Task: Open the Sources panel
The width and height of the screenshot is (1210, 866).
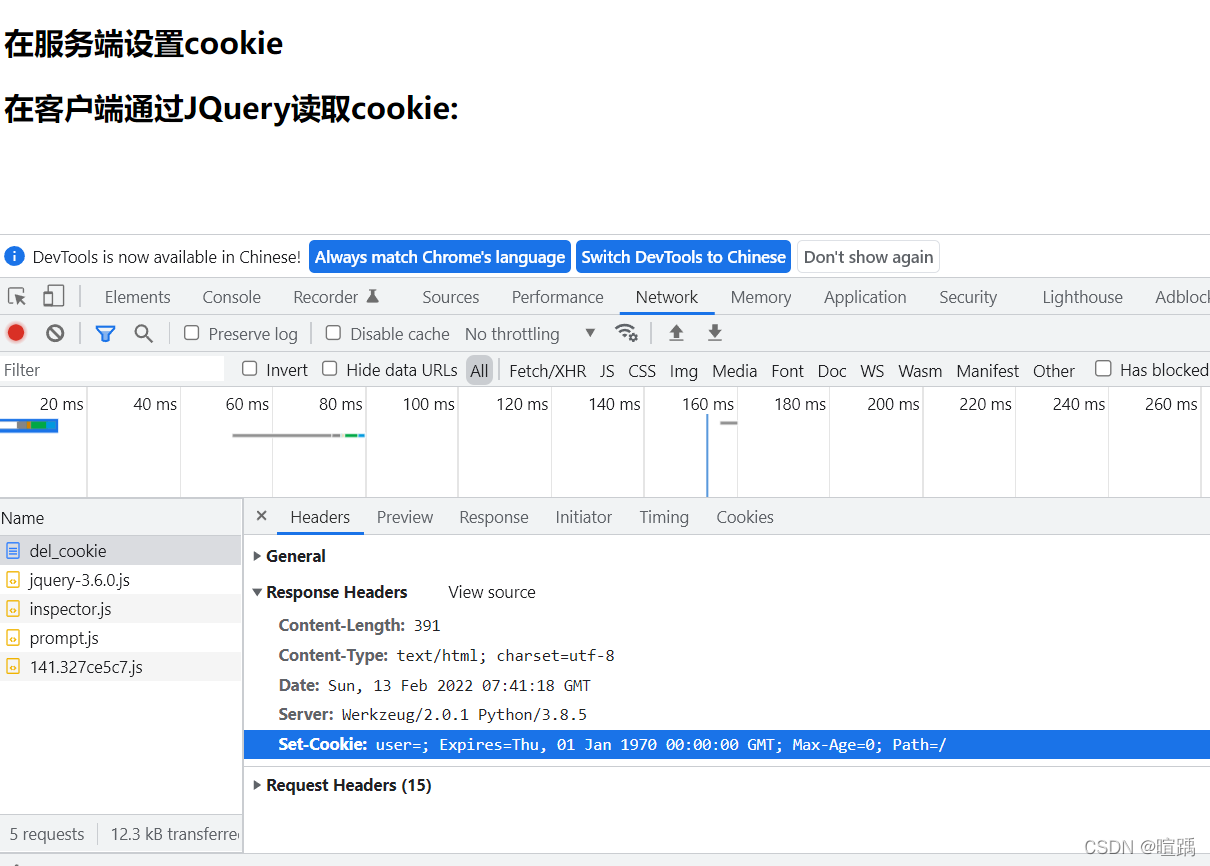Action: 450,297
